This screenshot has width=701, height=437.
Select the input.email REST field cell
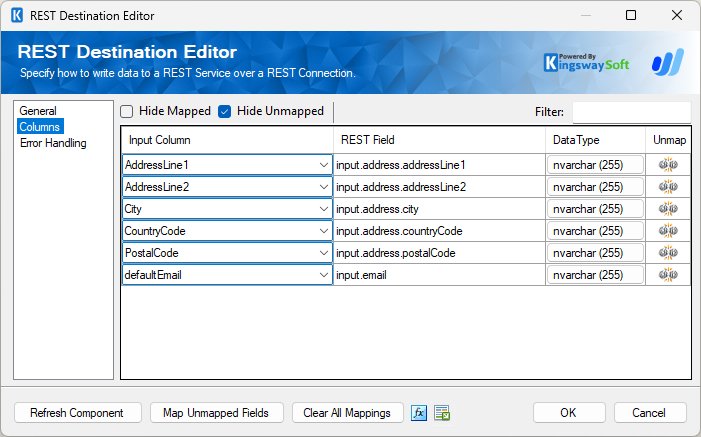coord(439,274)
